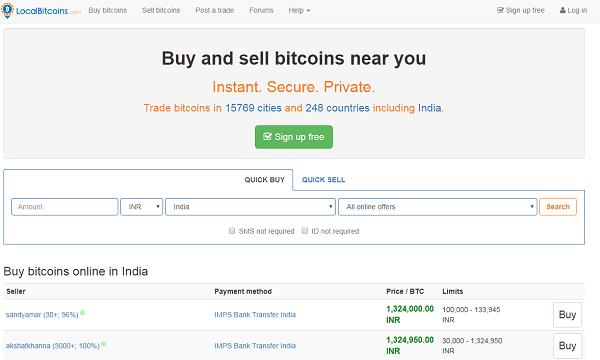Image resolution: width=600 pixels, height=360 pixels.
Task: Click the Seller column header
Action: (x=16, y=292)
